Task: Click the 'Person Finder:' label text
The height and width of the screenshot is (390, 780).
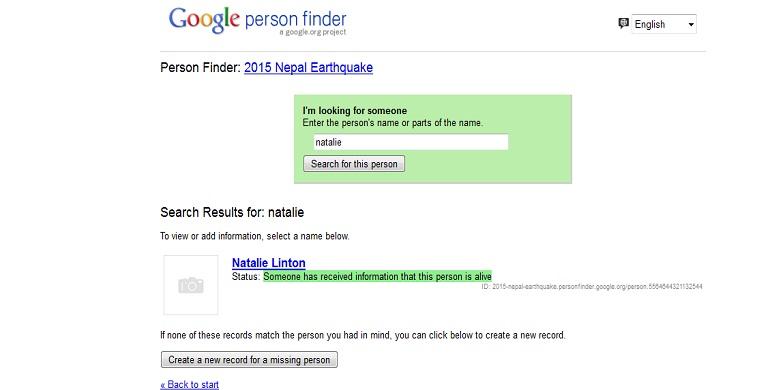Action: pyautogui.click(x=200, y=67)
